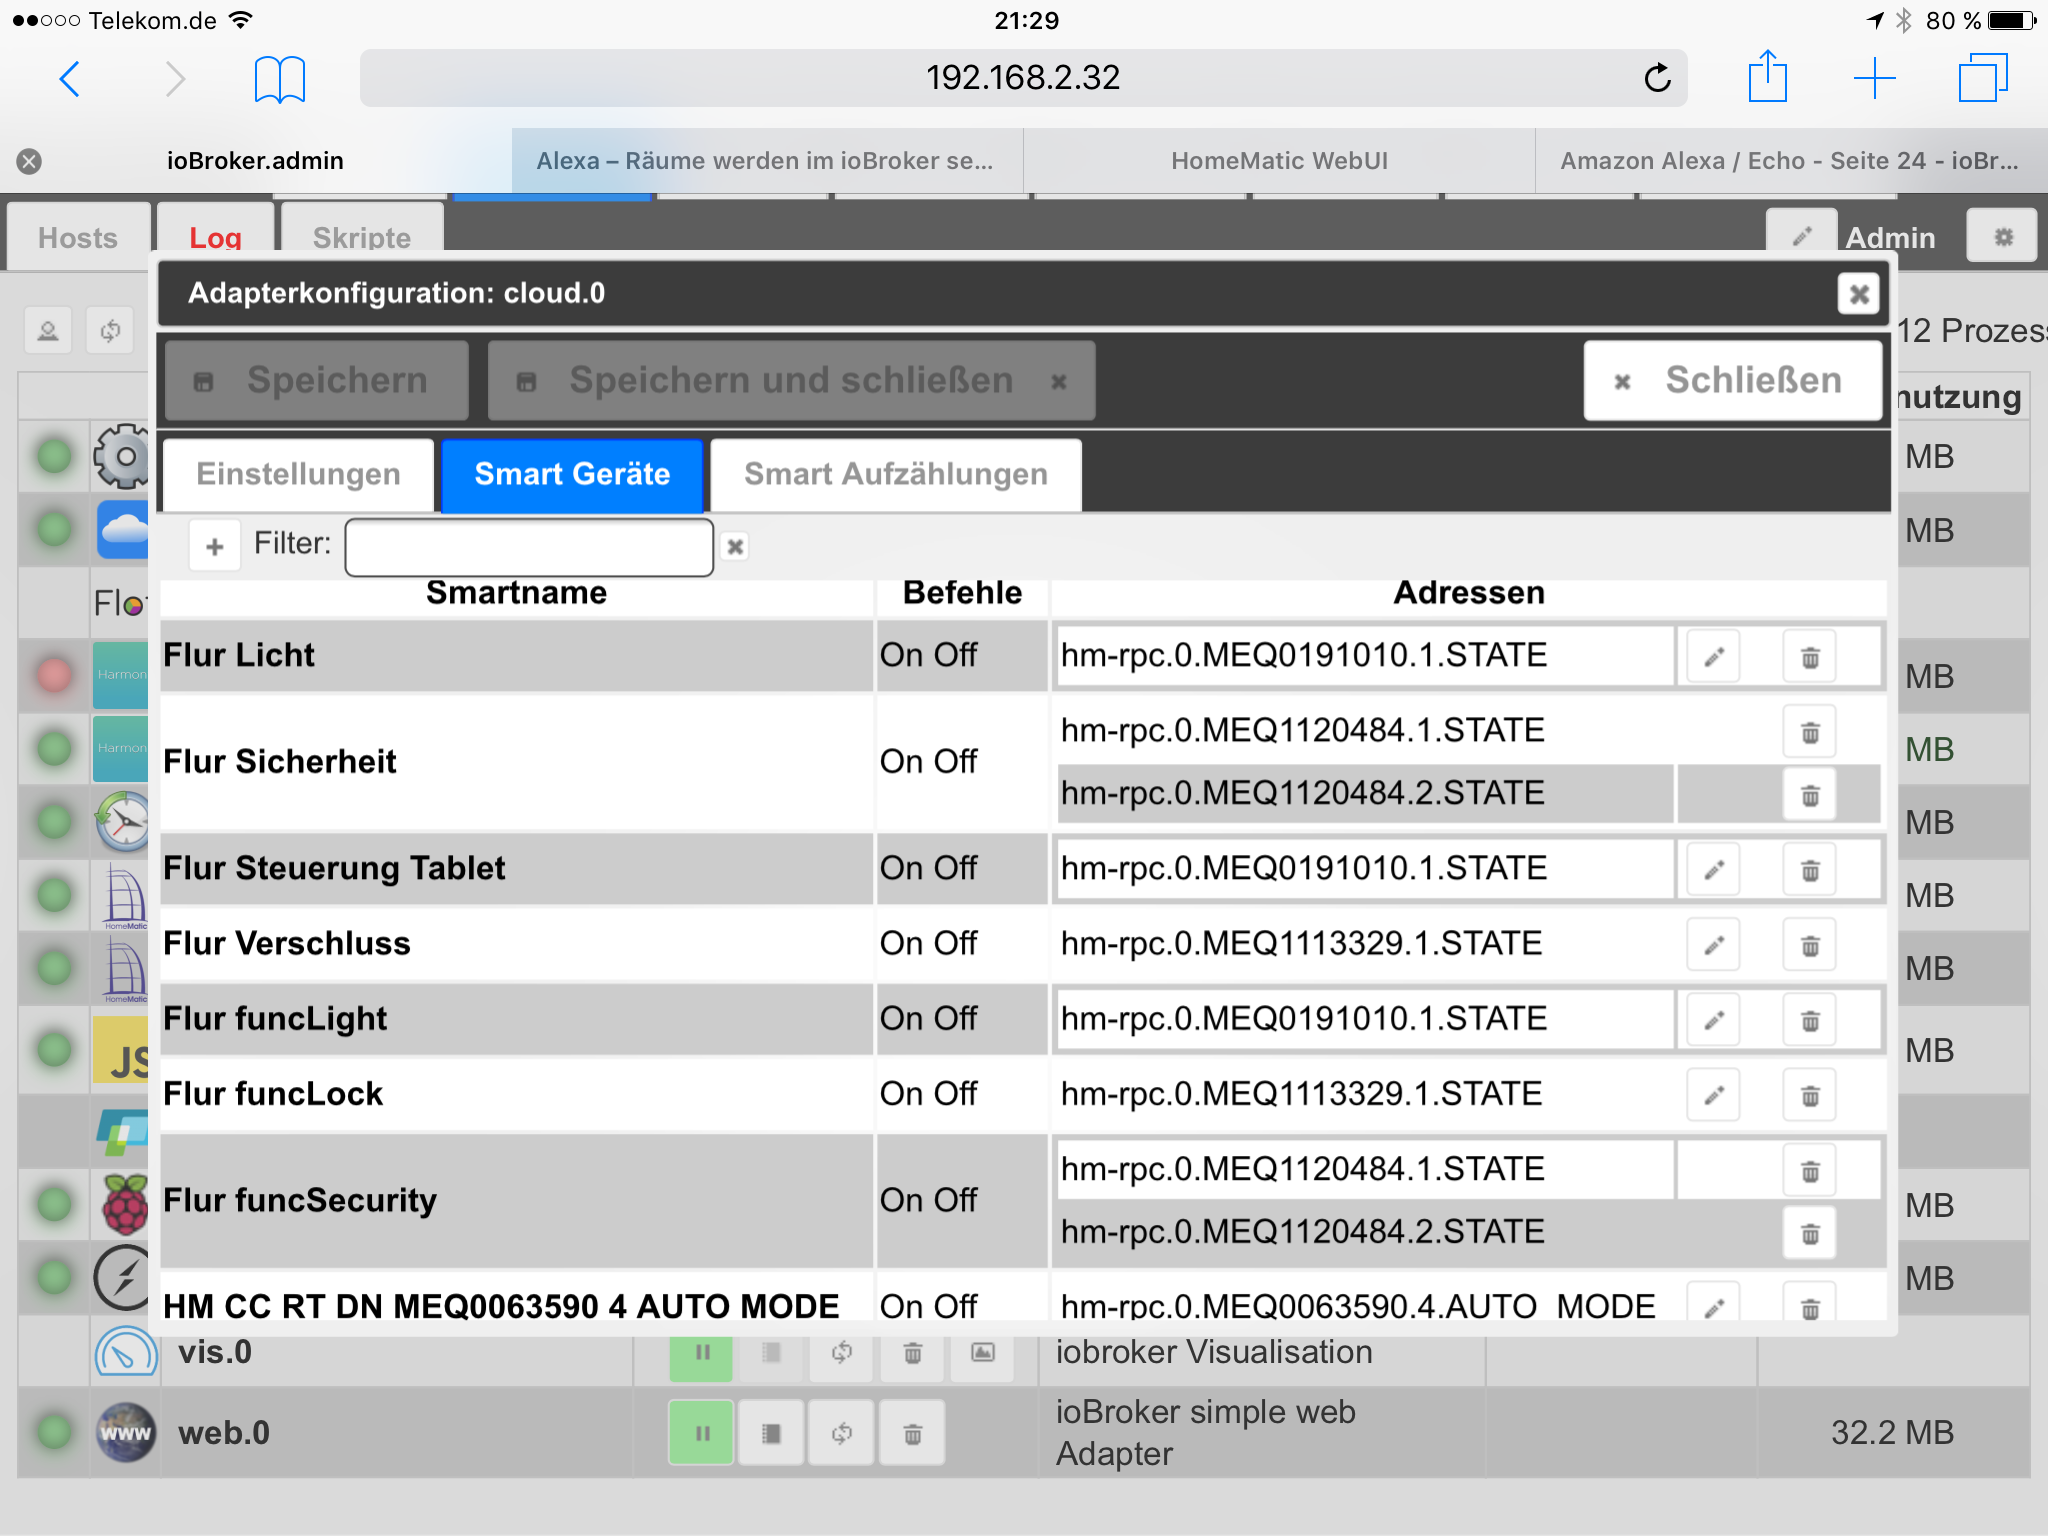Click Speichern und schließen
The height and width of the screenshot is (1536, 2048).
point(791,381)
